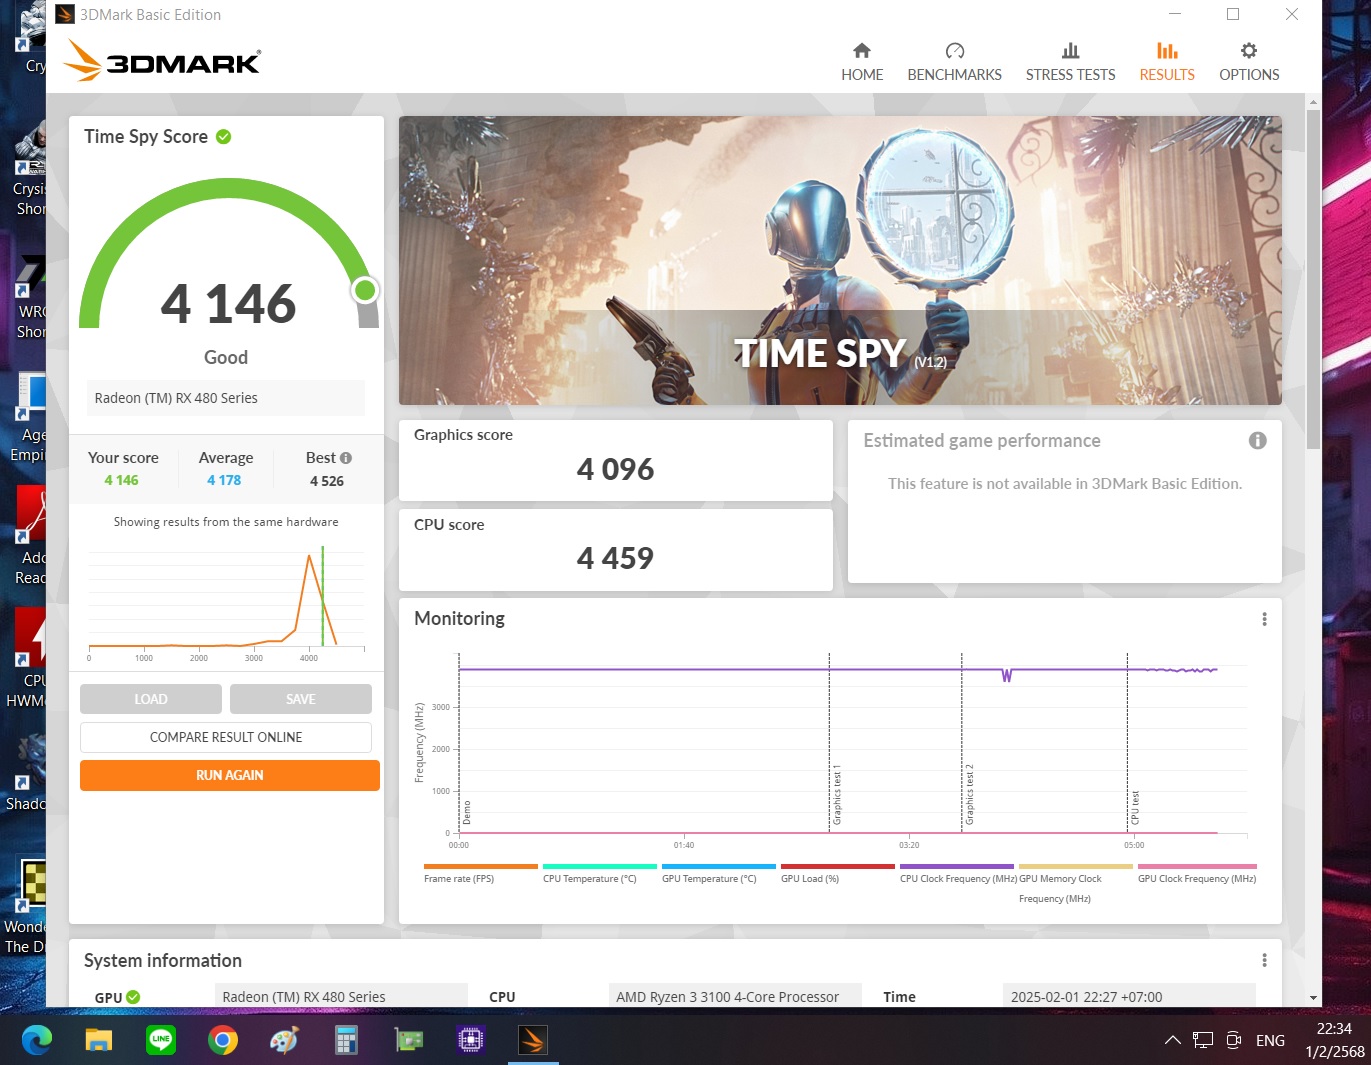Click the GPU Temperature blue color swatch
Image resolution: width=1371 pixels, height=1065 pixels.
pyautogui.click(x=718, y=866)
